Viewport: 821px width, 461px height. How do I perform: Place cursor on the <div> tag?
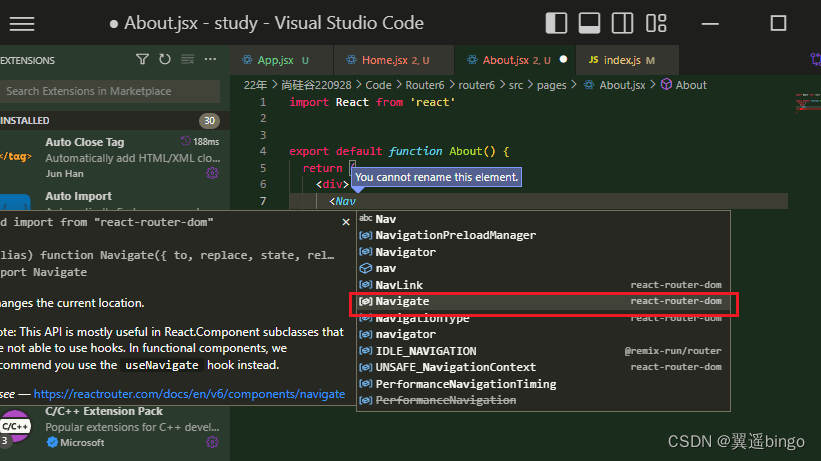tap(332, 184)
